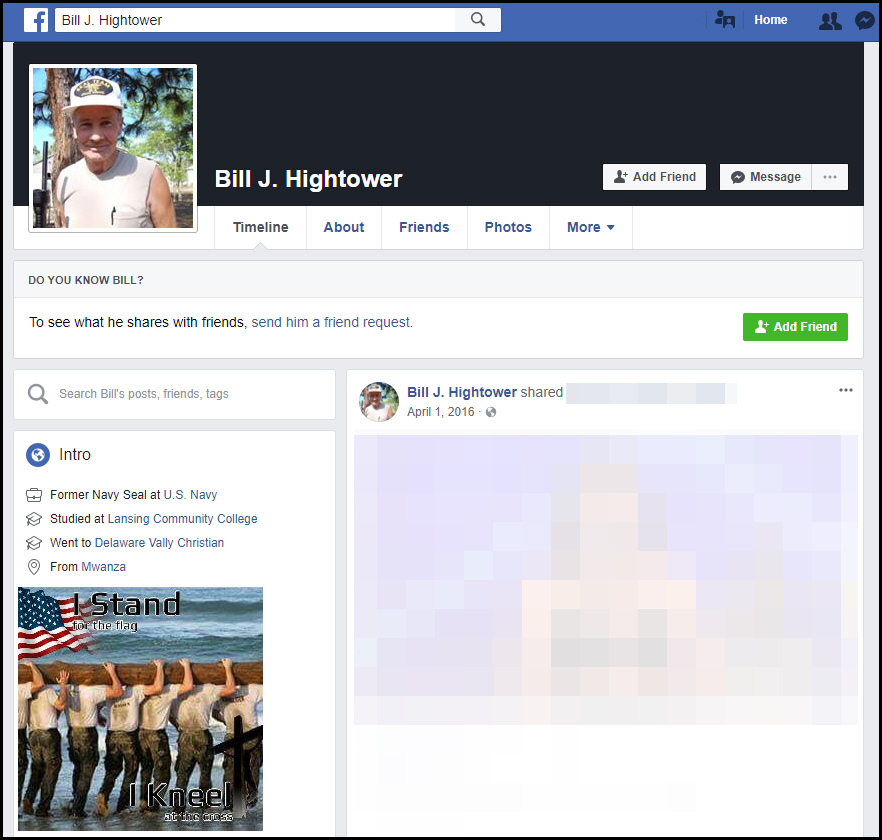Switch to the About tab
This screenshot has height=840, width=882.
click(x=343, y=227)
